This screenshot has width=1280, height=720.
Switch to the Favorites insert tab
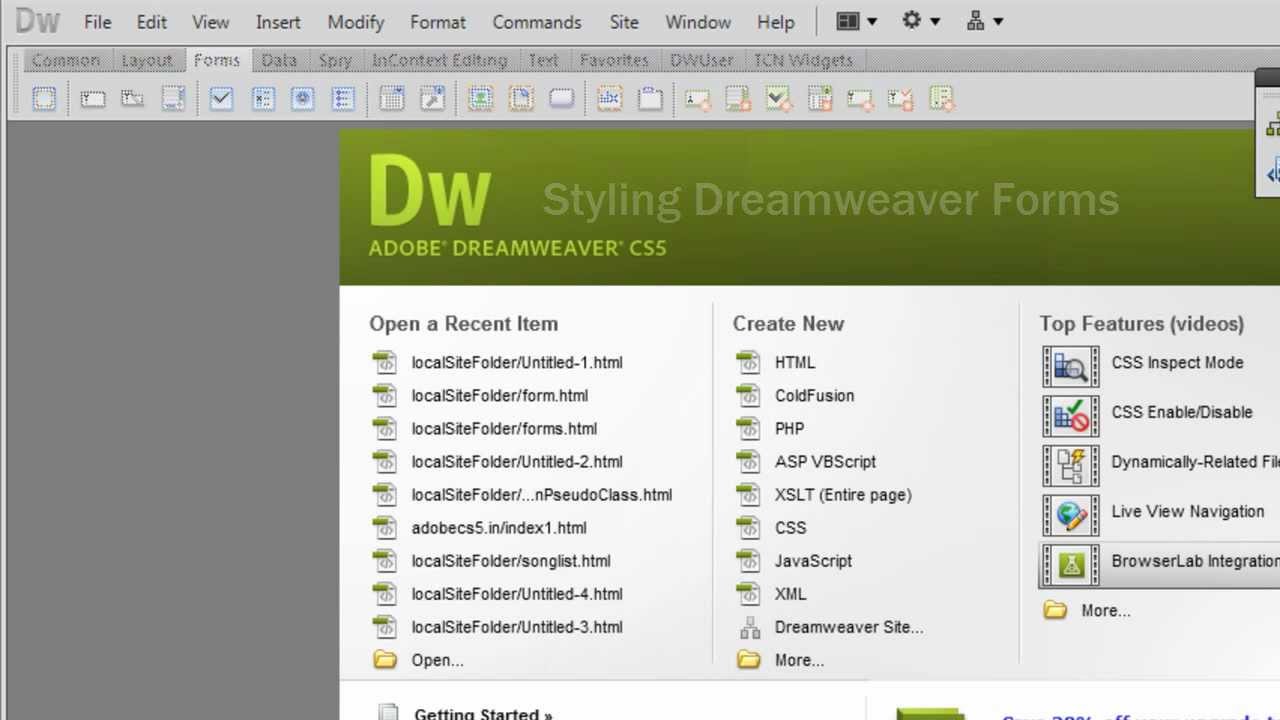pyautogui.click(x=614, y=60)
